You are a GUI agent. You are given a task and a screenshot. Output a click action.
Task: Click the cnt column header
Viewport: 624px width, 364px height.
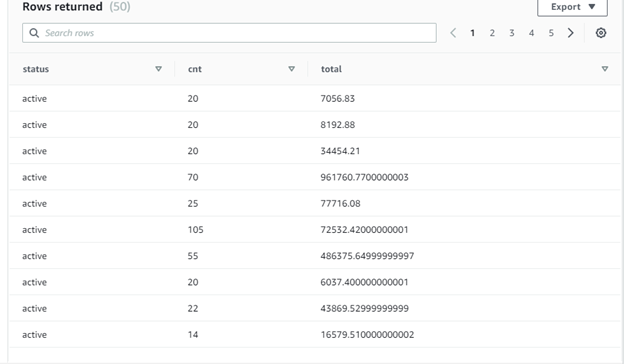pos(195,69)
